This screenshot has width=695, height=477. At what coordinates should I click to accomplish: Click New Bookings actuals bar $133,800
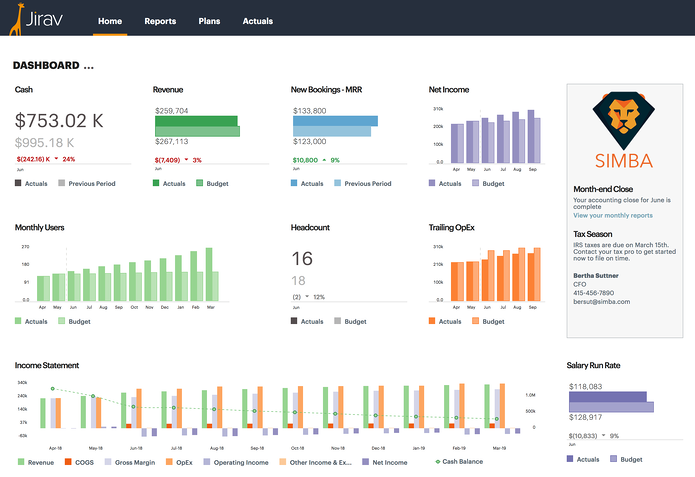click(335, 121)
